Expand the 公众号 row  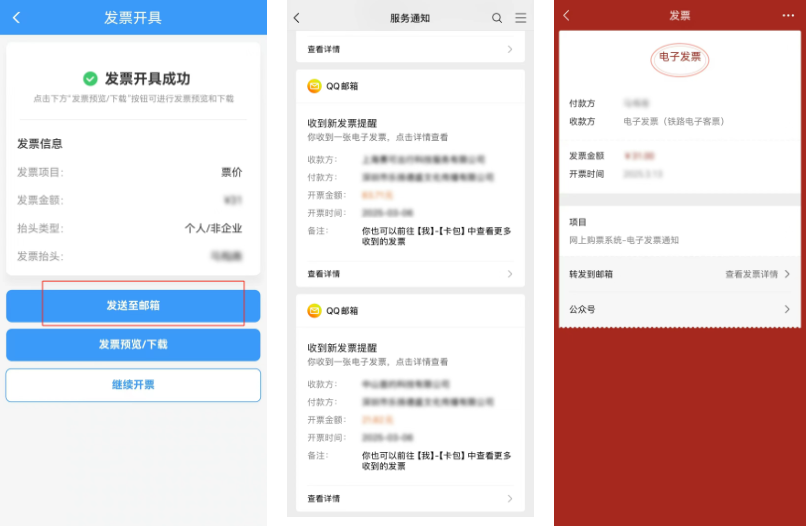pyautogui.click(x=680, y=309)
